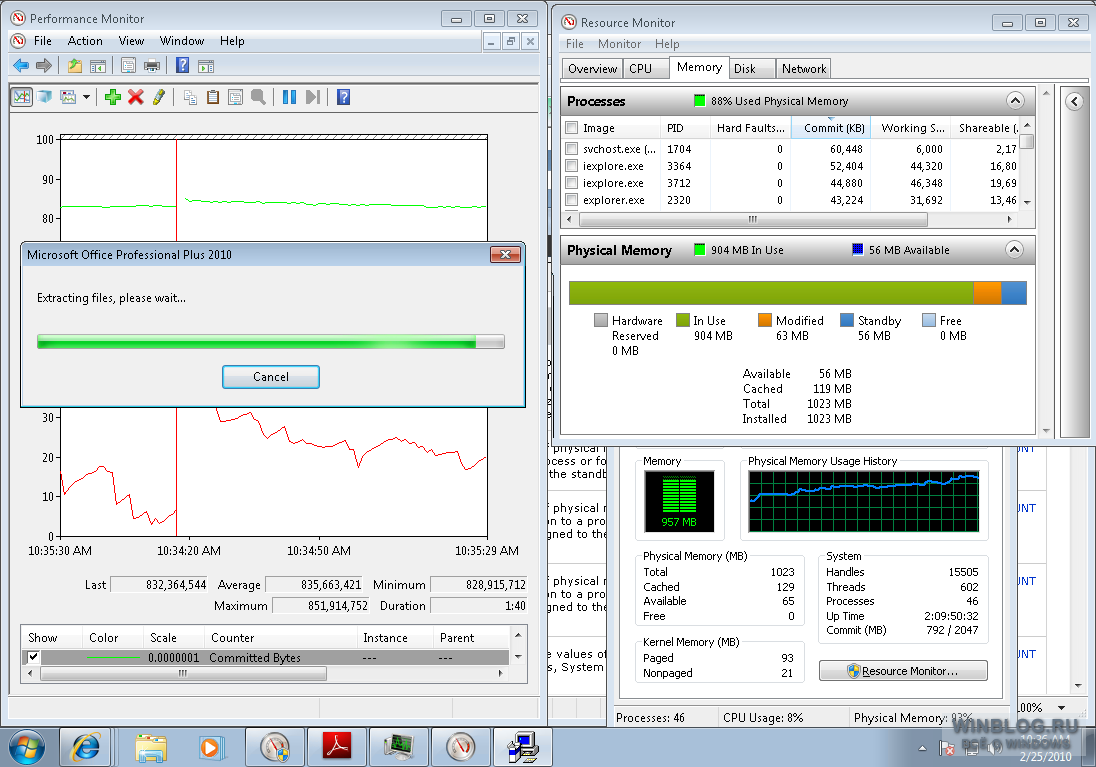Viewport: 1096px width, 767px height.
Task: Close the Microsoft Office extraction dialog
Action: (505, 255)
